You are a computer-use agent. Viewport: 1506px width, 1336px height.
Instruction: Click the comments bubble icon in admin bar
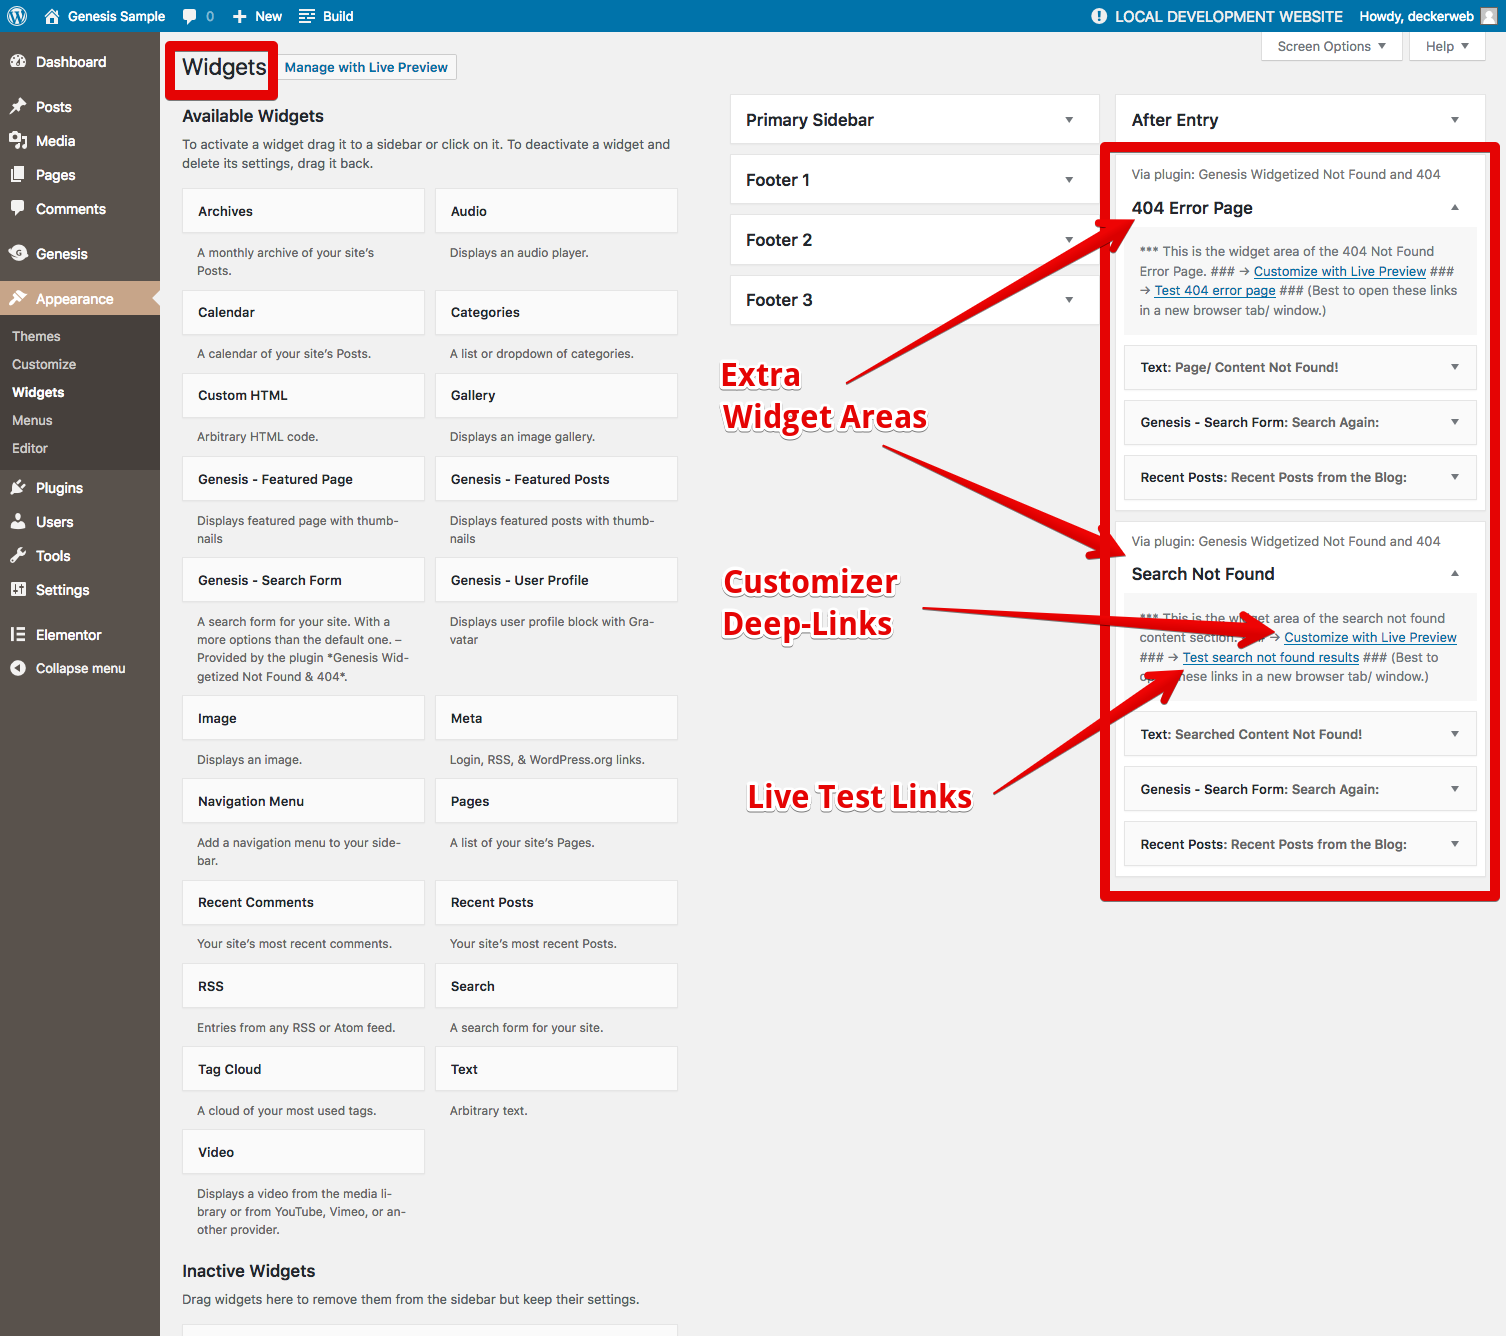190,17
